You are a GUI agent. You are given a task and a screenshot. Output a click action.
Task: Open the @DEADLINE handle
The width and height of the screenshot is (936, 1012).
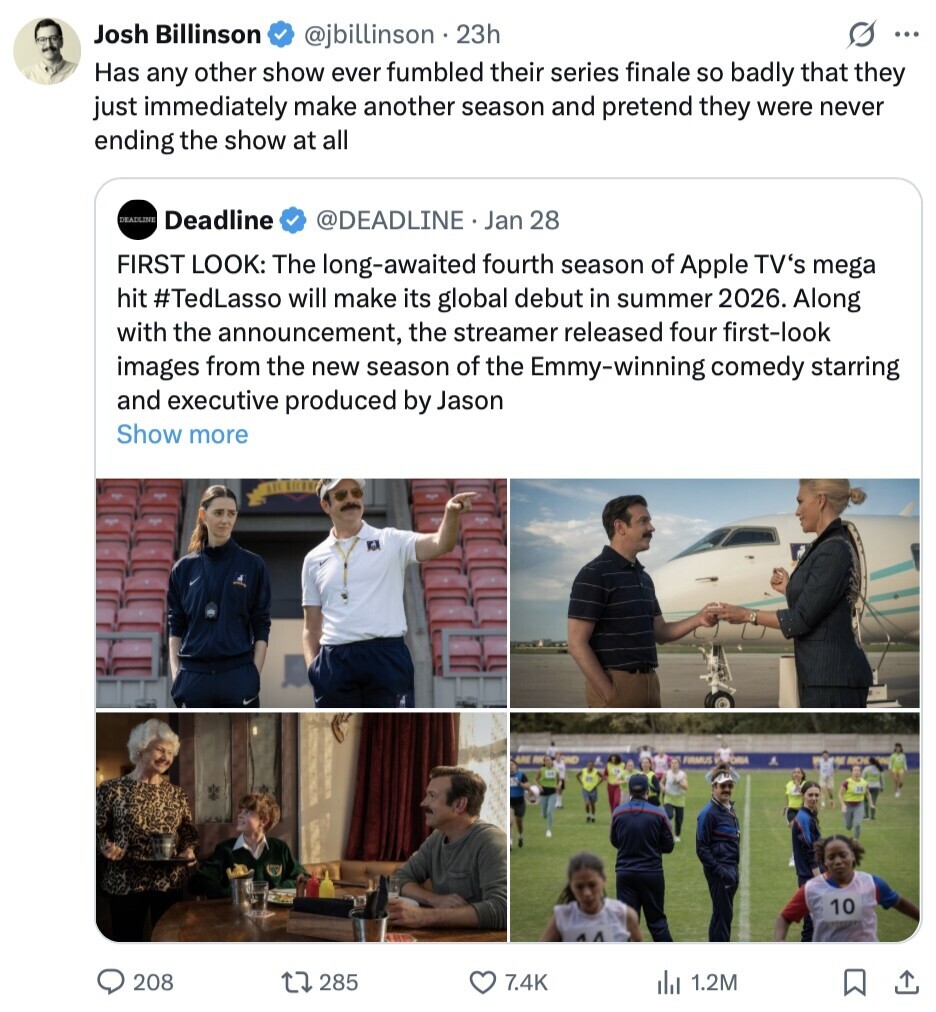389,220
